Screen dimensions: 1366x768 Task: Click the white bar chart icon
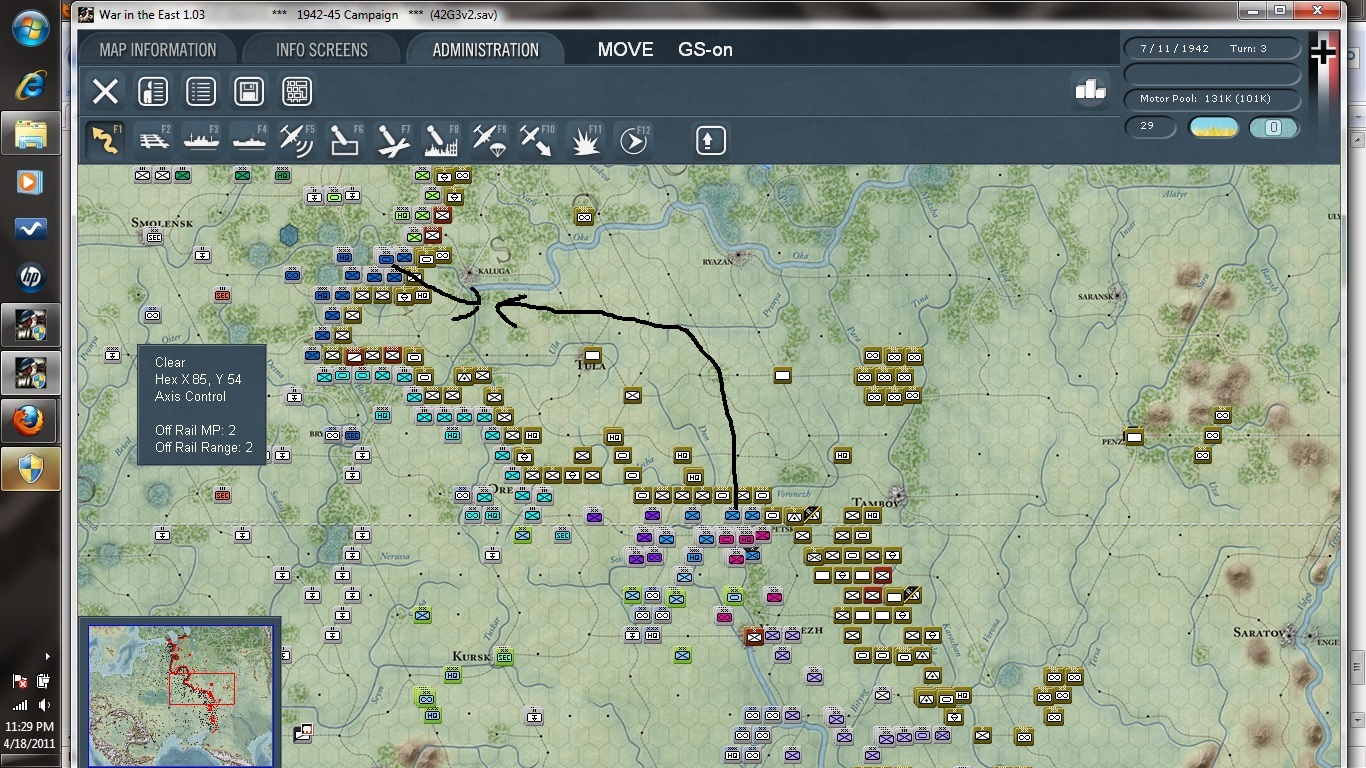tap(1090, 89)
